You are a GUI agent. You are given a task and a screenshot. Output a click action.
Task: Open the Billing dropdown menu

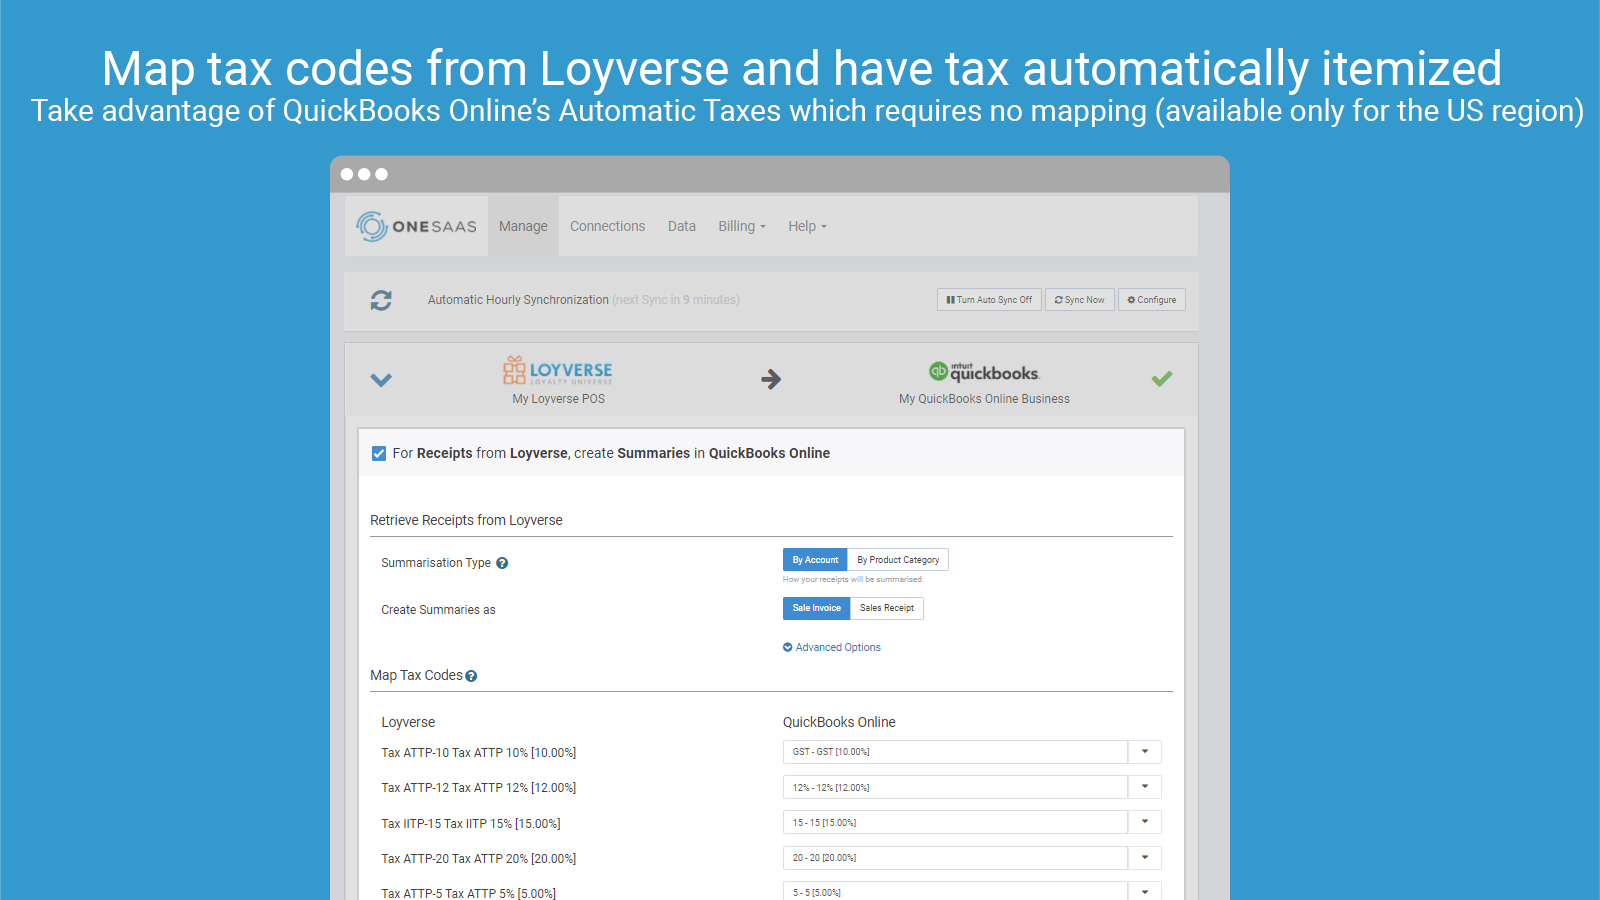pos(742,226)
